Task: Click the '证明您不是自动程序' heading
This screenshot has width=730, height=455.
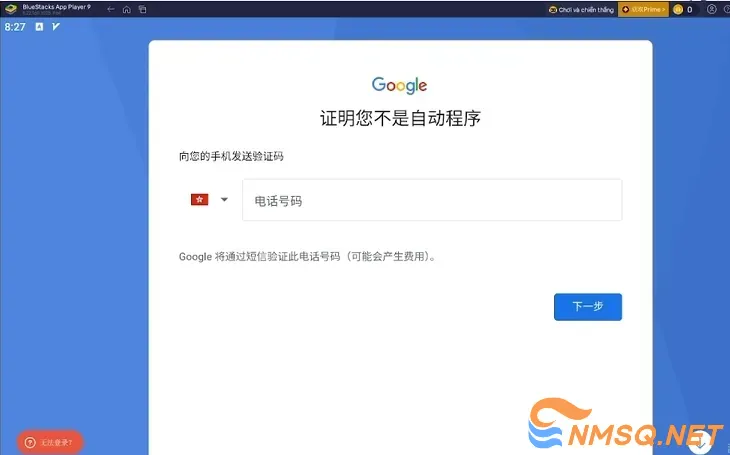Action: pyautogui.click(x=400, y=118)
